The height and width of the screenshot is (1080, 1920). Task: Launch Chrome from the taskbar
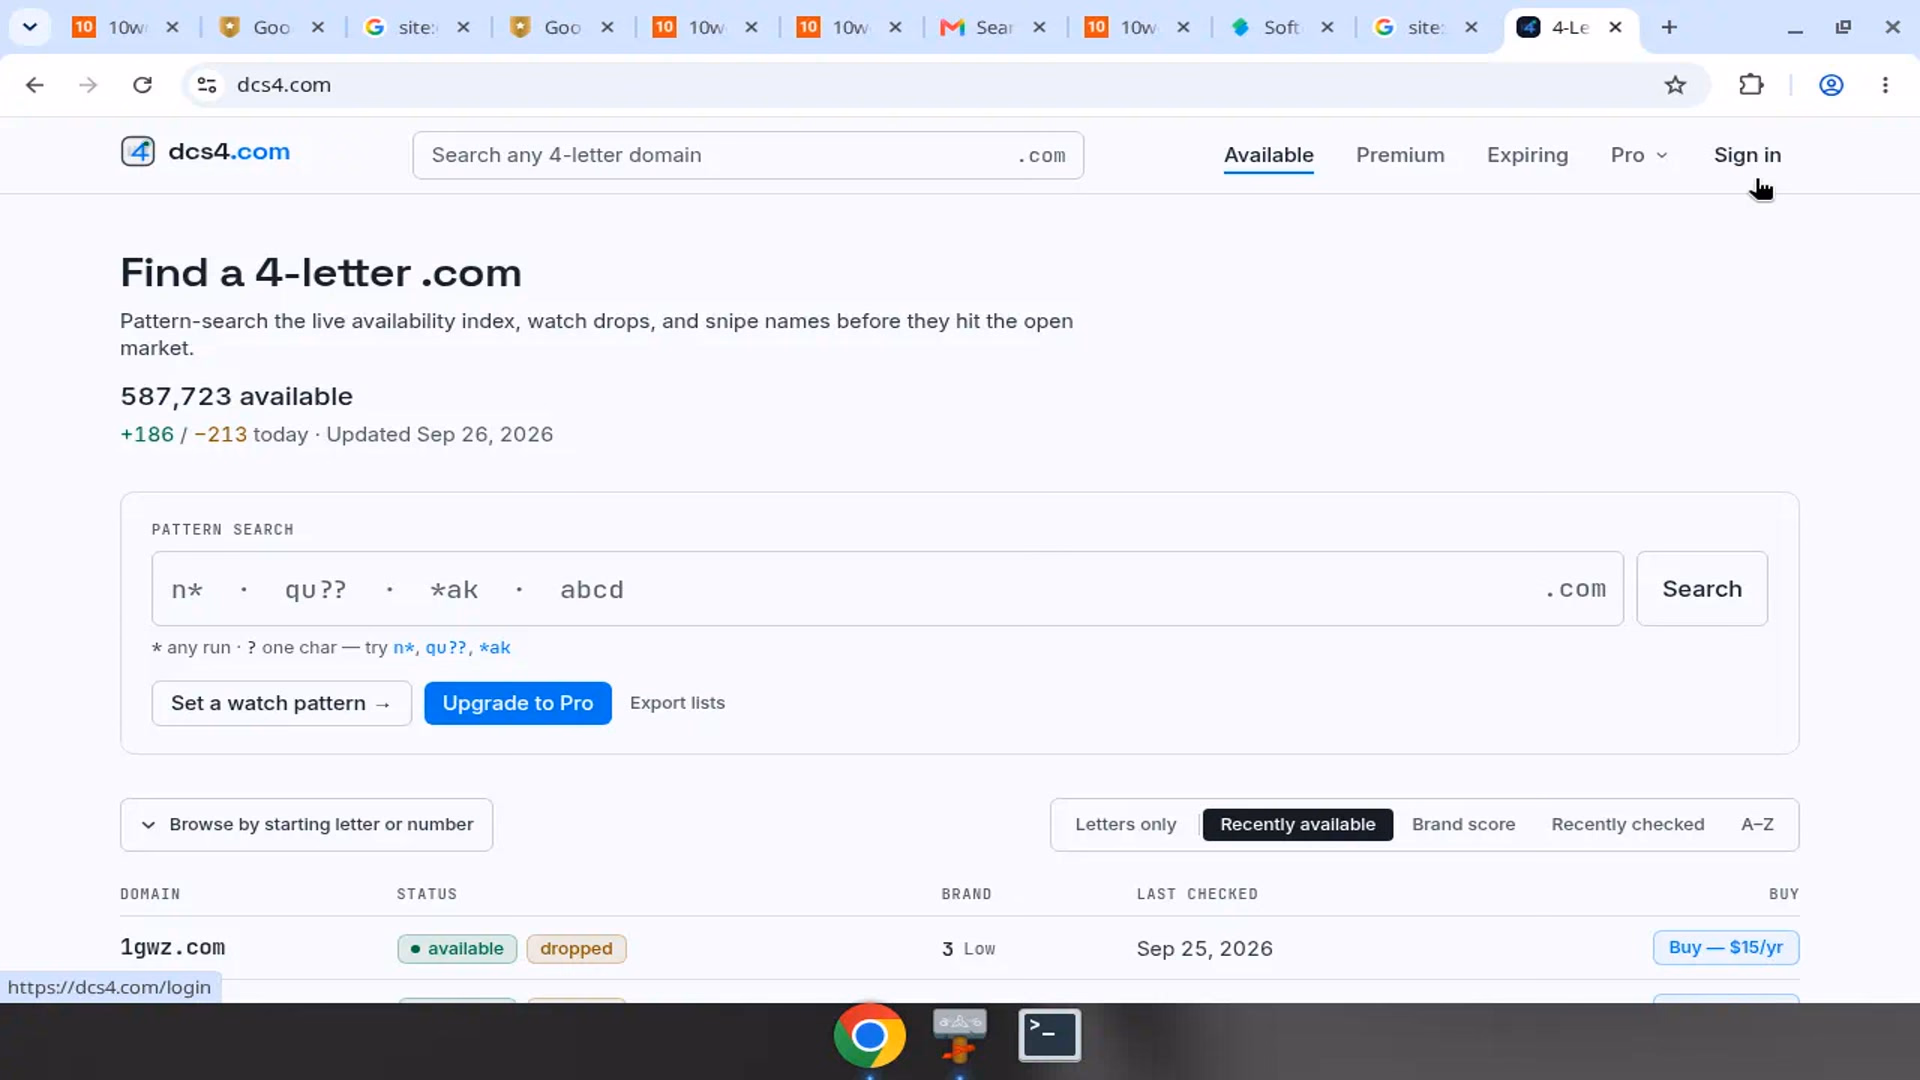869,1036
